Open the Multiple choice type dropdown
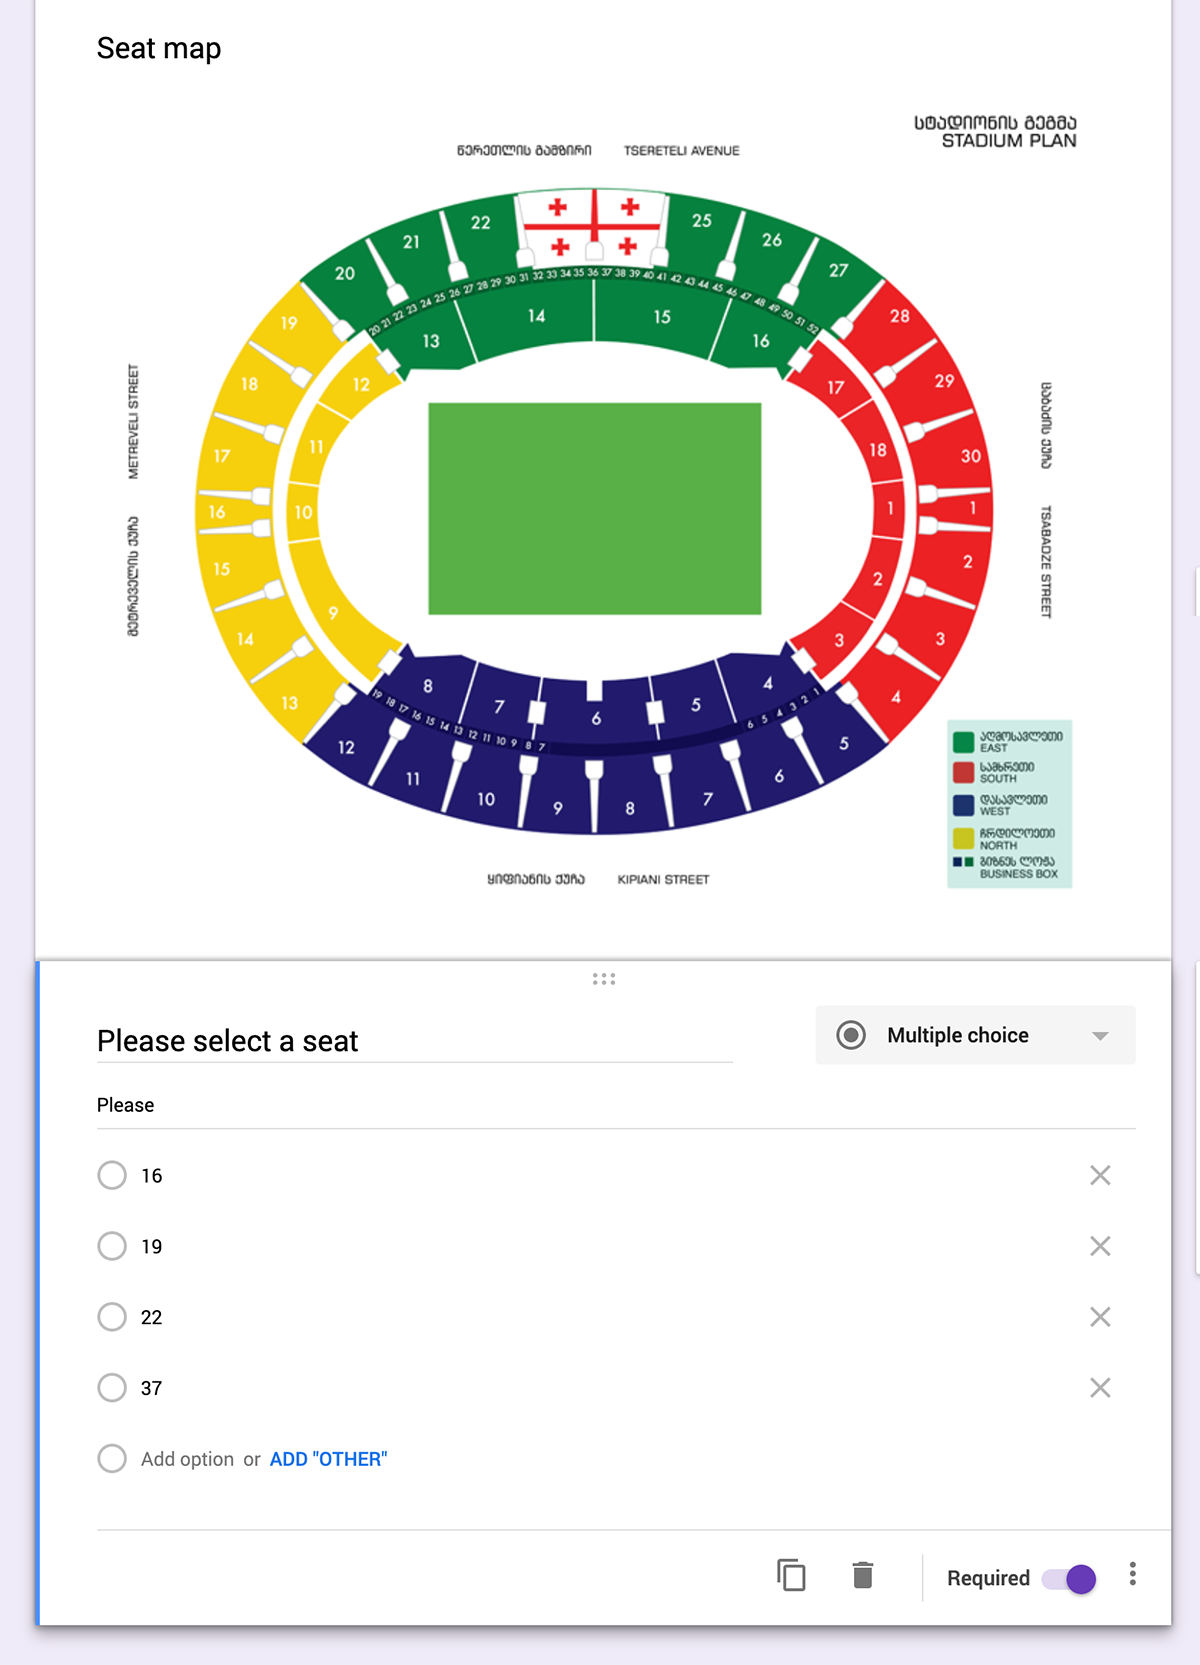The height and width of the screenshot is (1665, 1200). [974, 1035]
